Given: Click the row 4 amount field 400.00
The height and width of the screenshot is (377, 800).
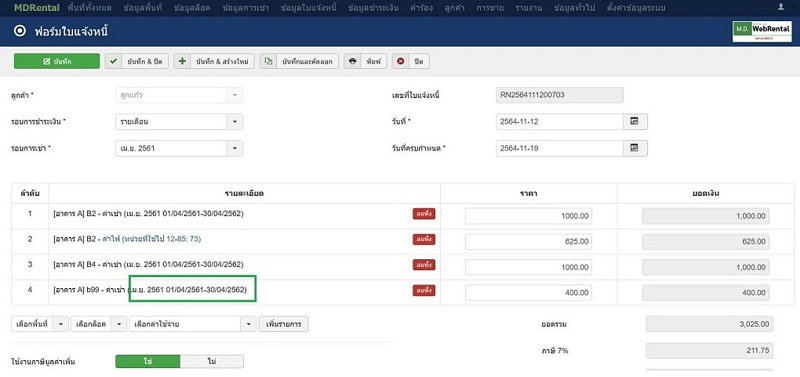Looking at the screenshot, I should click(x=706, y=293).
